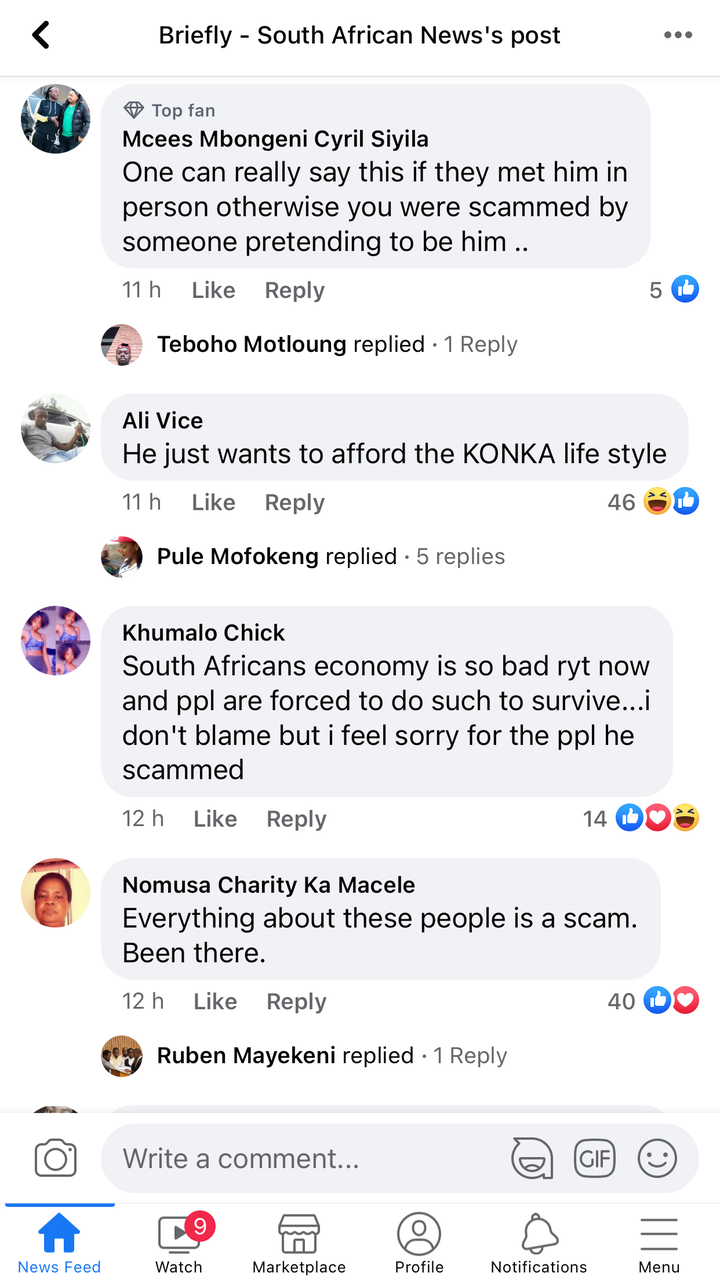Reply to Mcees Mbongeni Cyril Siyila's comment
The image size is (720, 1280).
(x=294, y=290)
